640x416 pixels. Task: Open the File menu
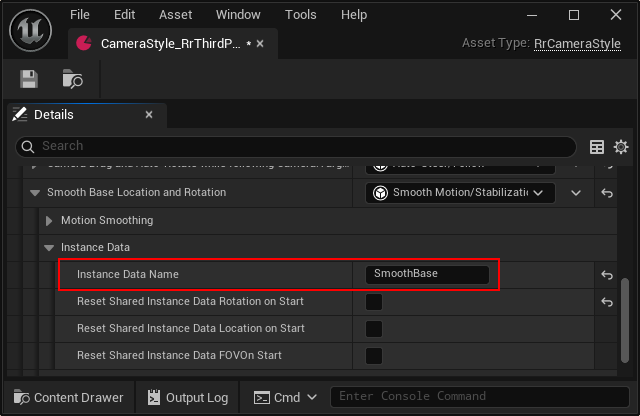(x=80, y=15)
